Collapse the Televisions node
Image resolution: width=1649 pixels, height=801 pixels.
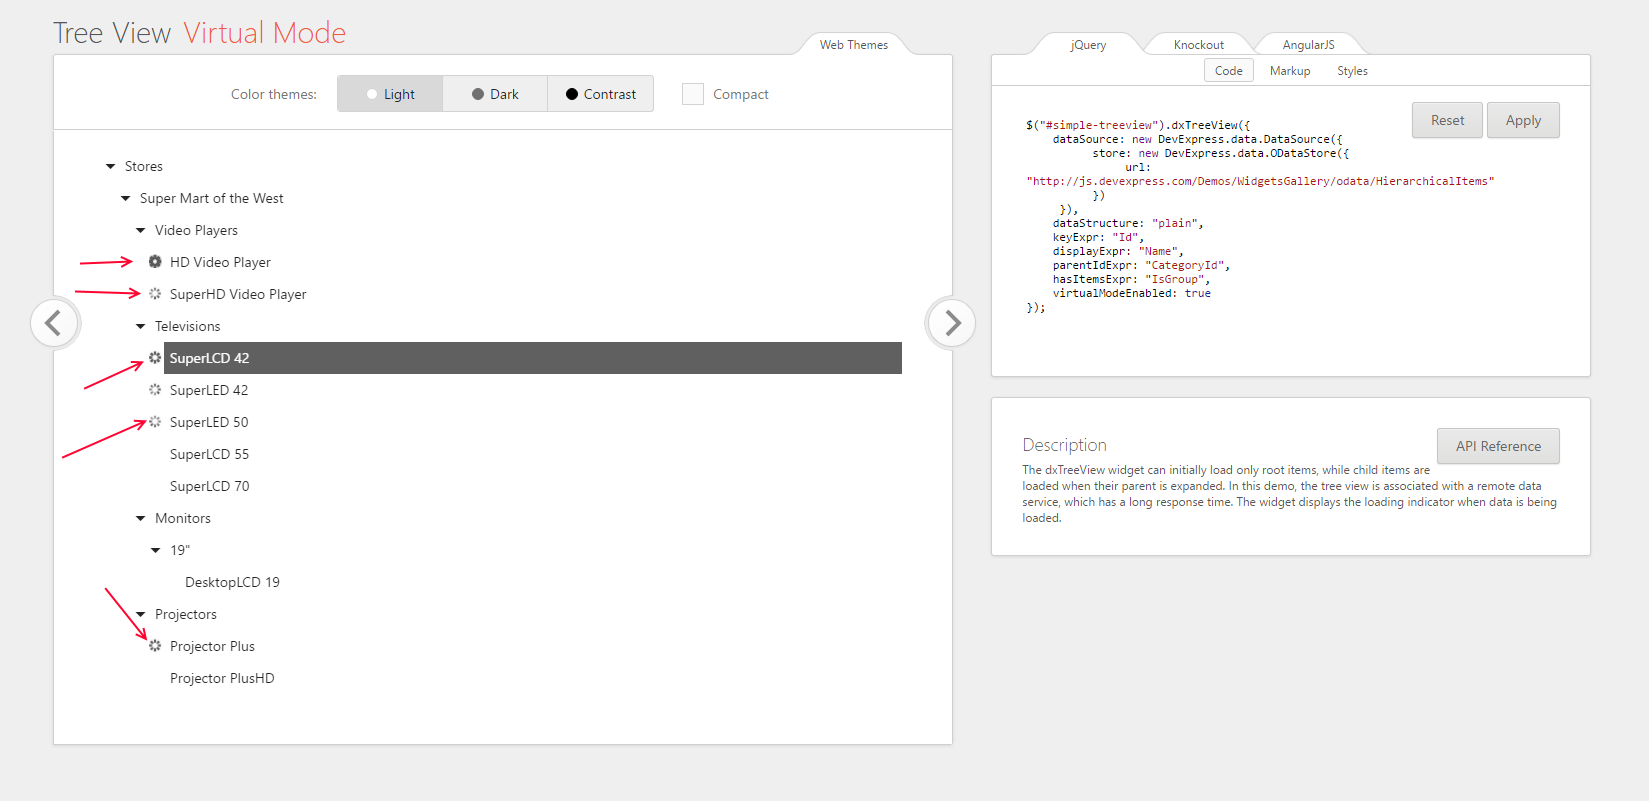(x=141, y=326)
